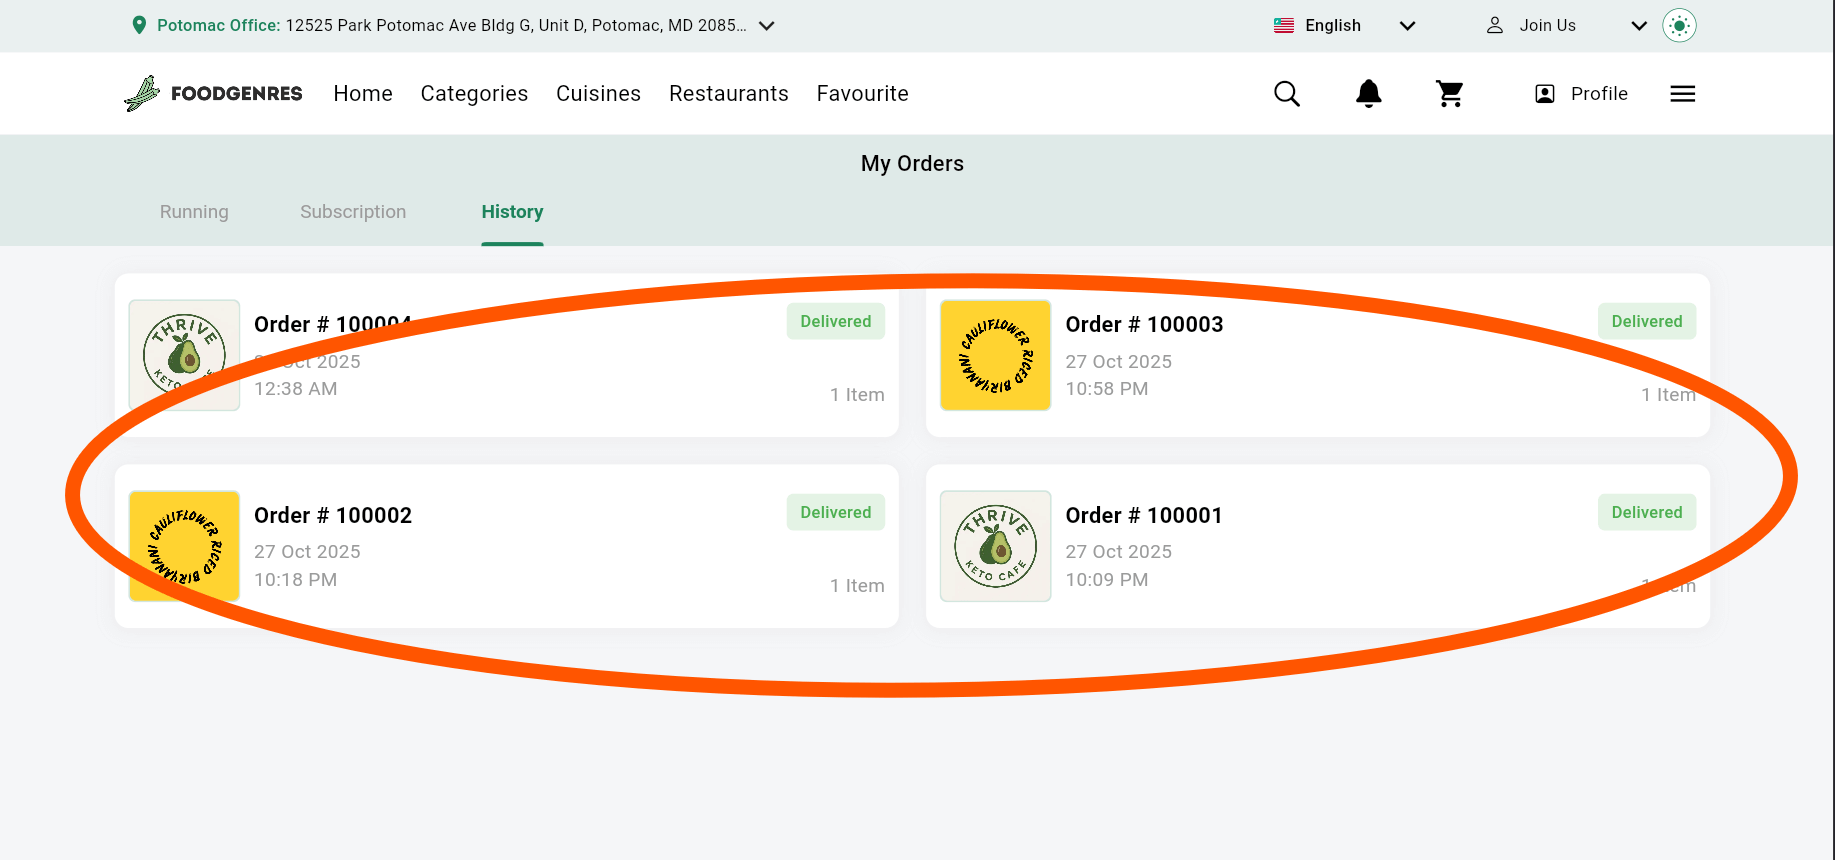Switch to the Subscription tab
Screen dimensions: 1835x860
(353, 212)
